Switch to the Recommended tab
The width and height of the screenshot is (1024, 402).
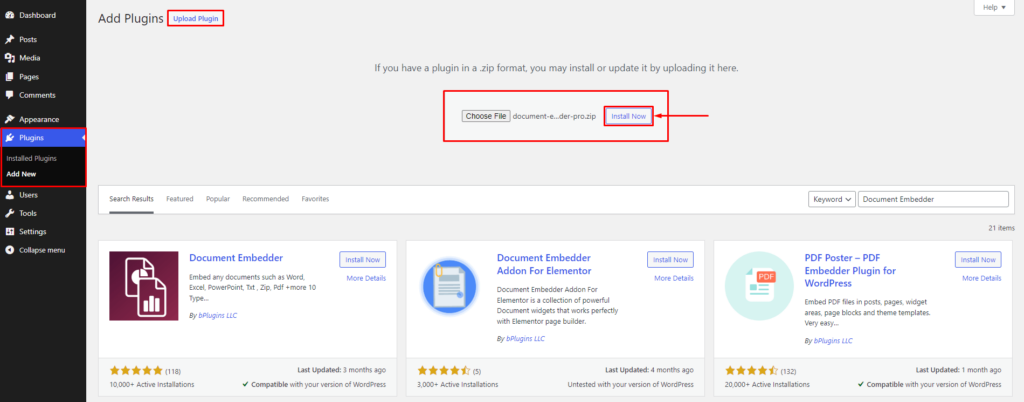click(x=266, y=199)
